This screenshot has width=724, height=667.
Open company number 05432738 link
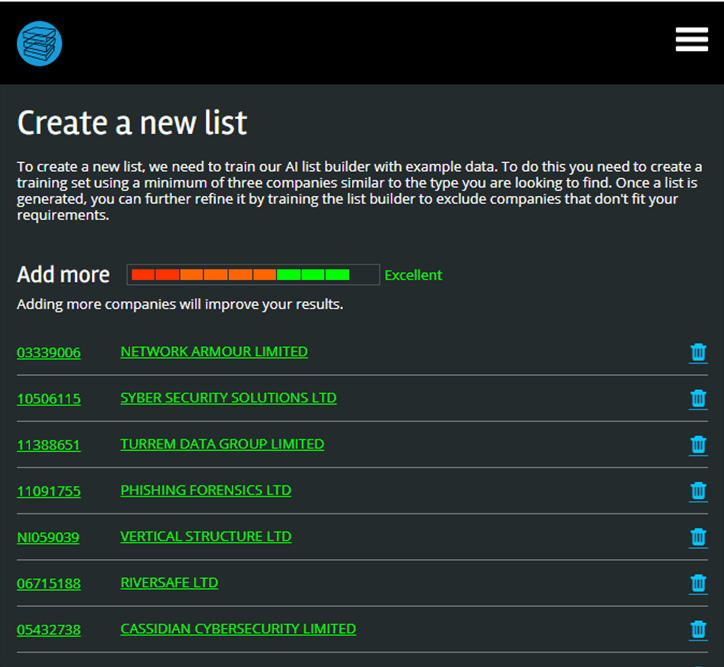pyautogui.click(x=48, y=630)
